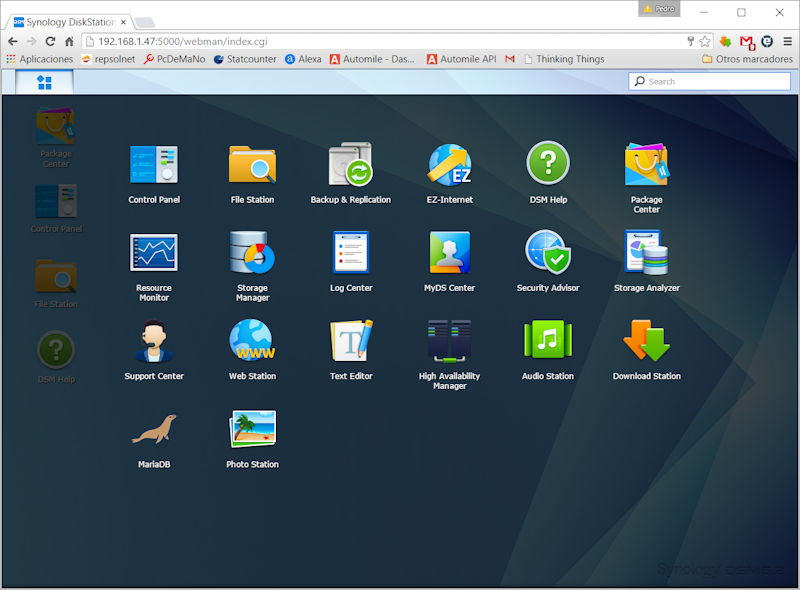Open Backup & Replication
The image size is (800, 590).
pos(351,174)
